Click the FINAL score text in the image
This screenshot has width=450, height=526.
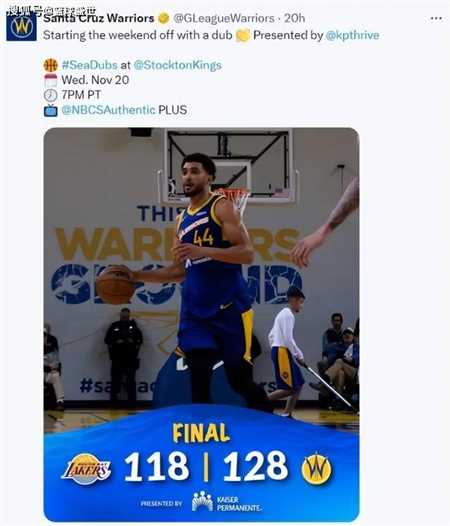click(201, 432)
